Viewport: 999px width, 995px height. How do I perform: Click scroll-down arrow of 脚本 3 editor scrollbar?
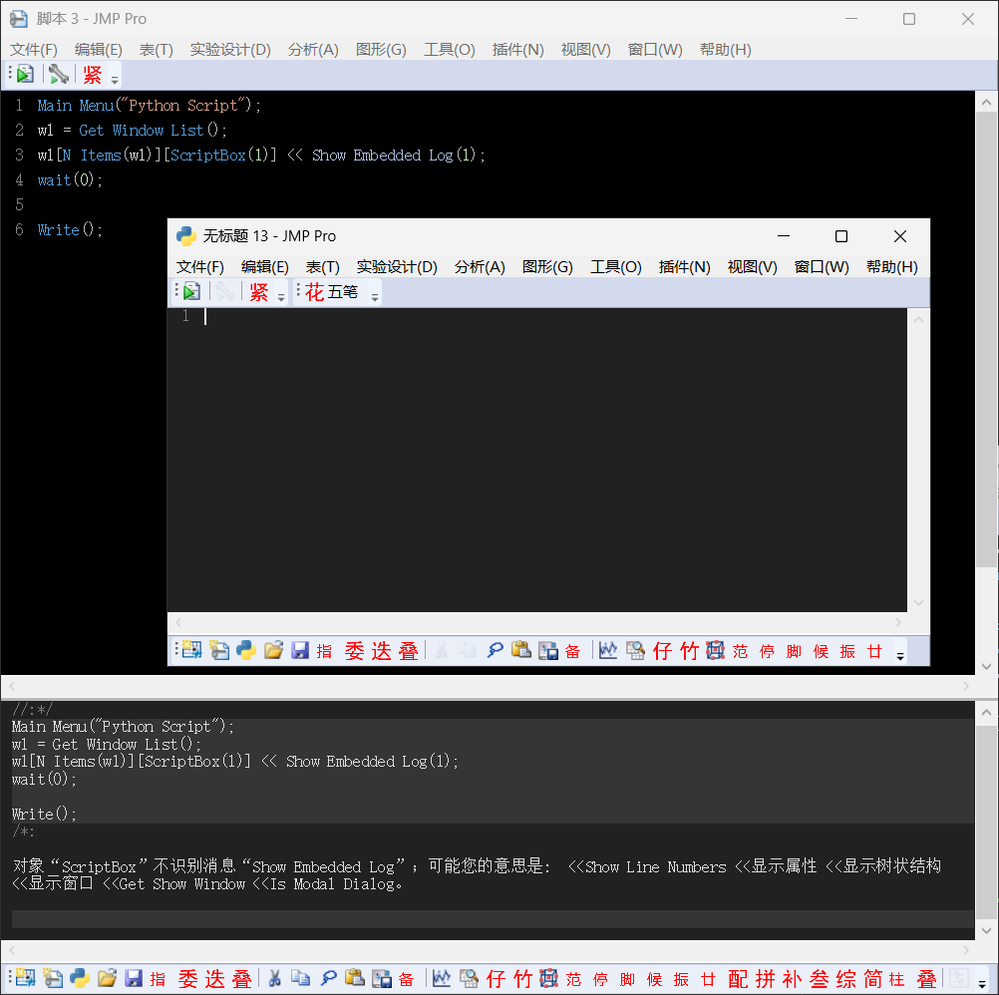pyautogui.click(x=986, y=666)
